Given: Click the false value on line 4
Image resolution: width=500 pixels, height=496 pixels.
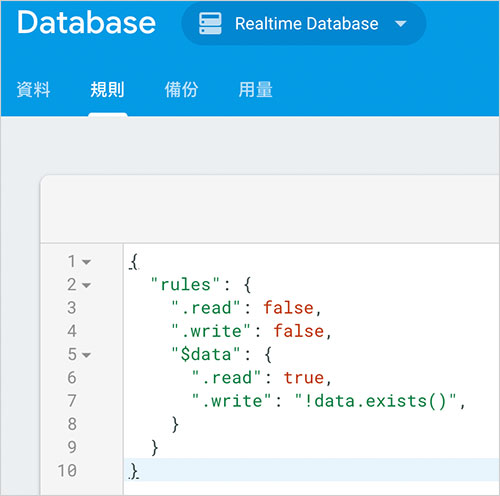Looking at the screenshot, I should point(299,331).
